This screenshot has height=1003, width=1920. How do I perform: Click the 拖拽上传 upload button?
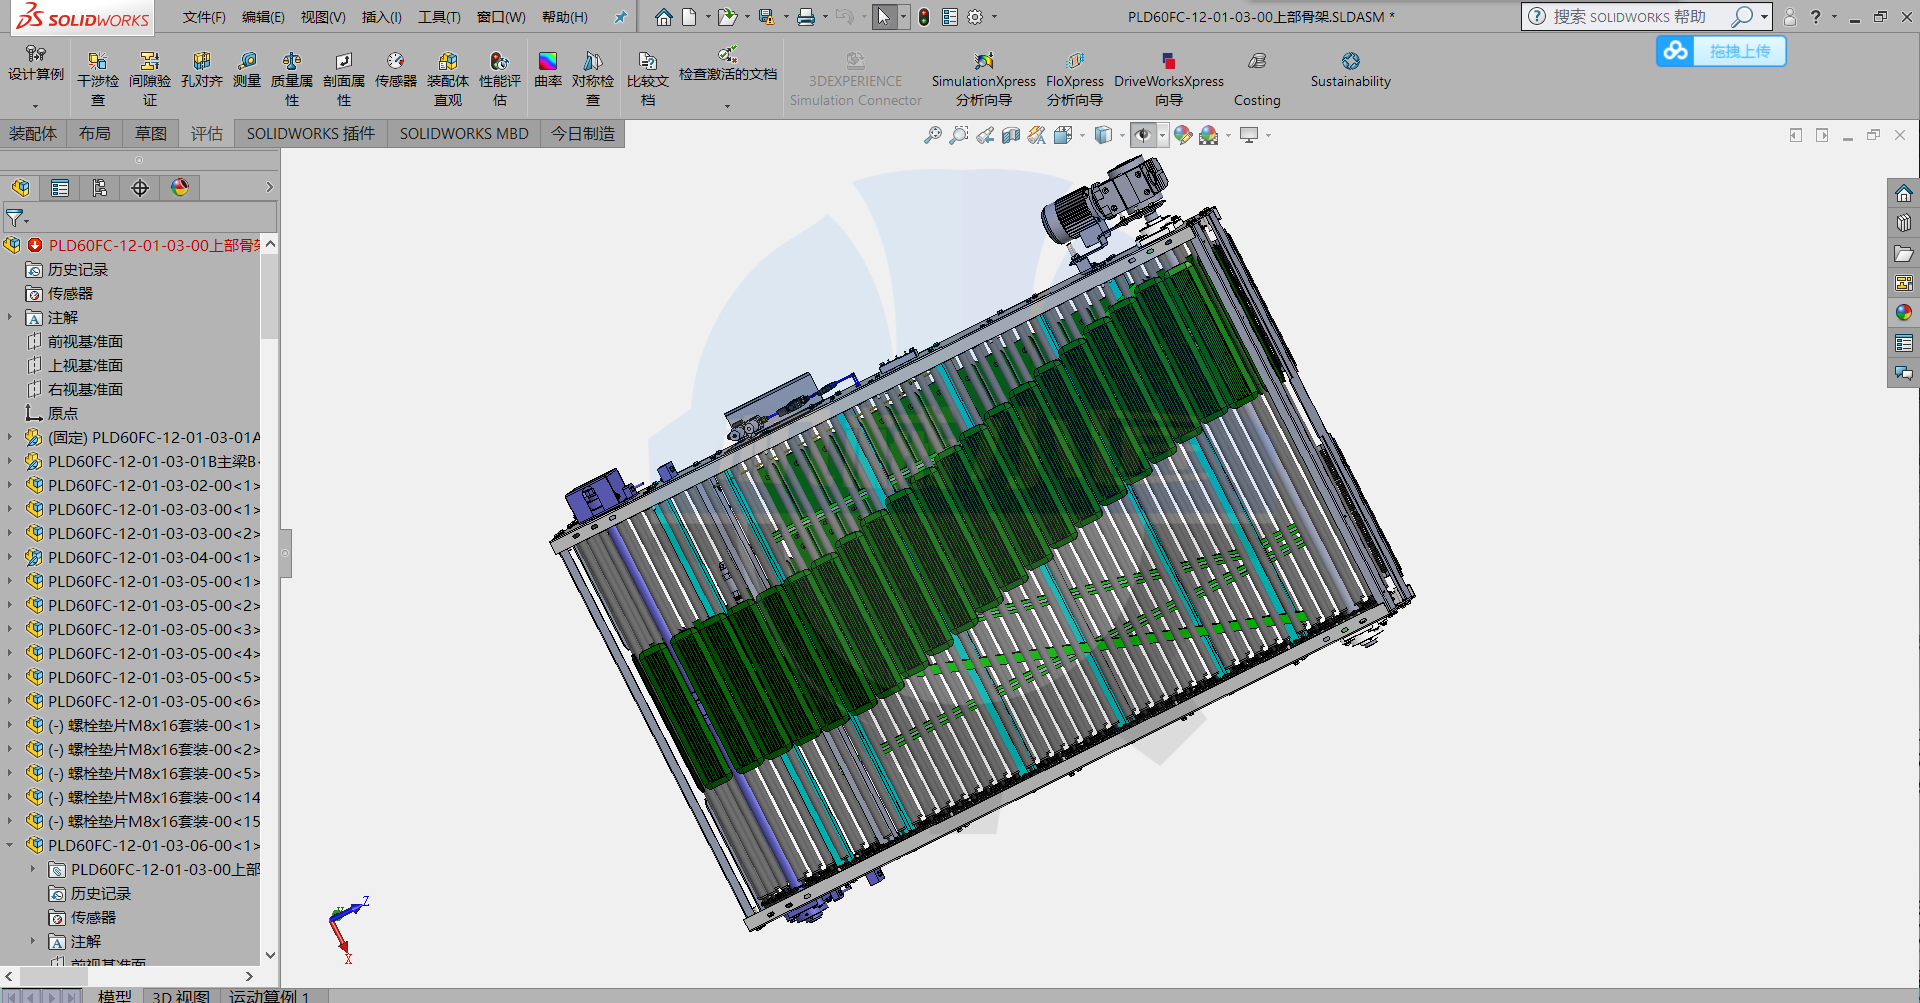pos(1721,51)
